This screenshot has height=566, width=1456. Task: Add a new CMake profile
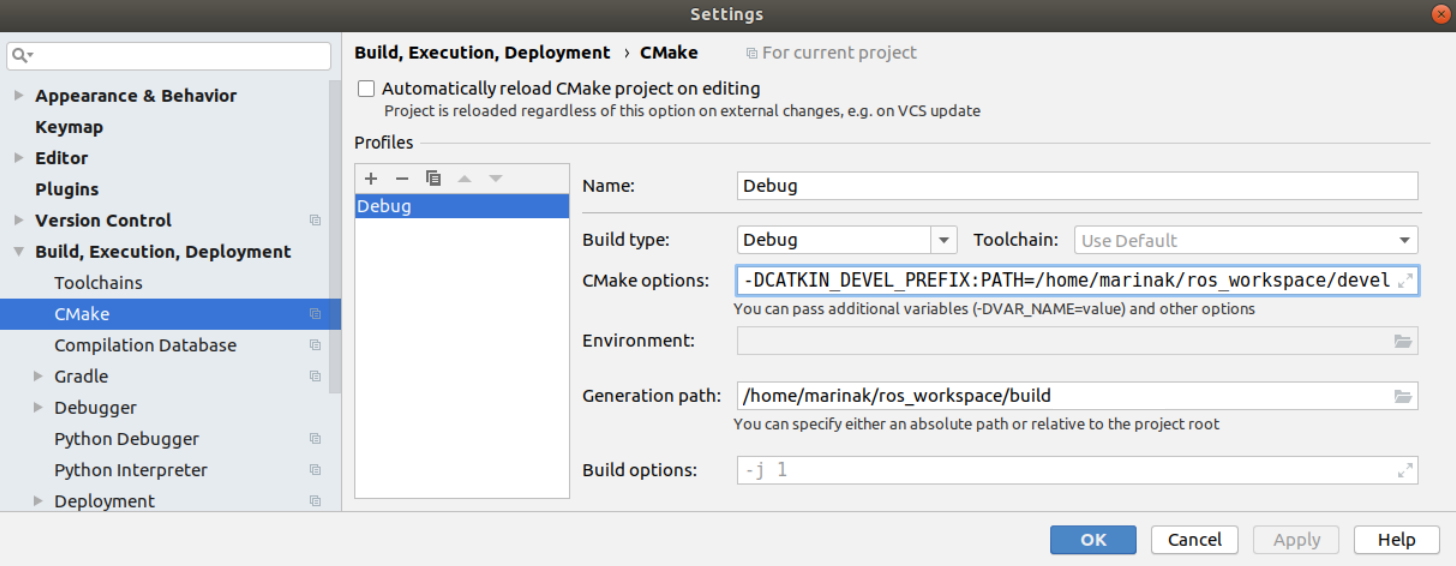[x=371, y=179]
